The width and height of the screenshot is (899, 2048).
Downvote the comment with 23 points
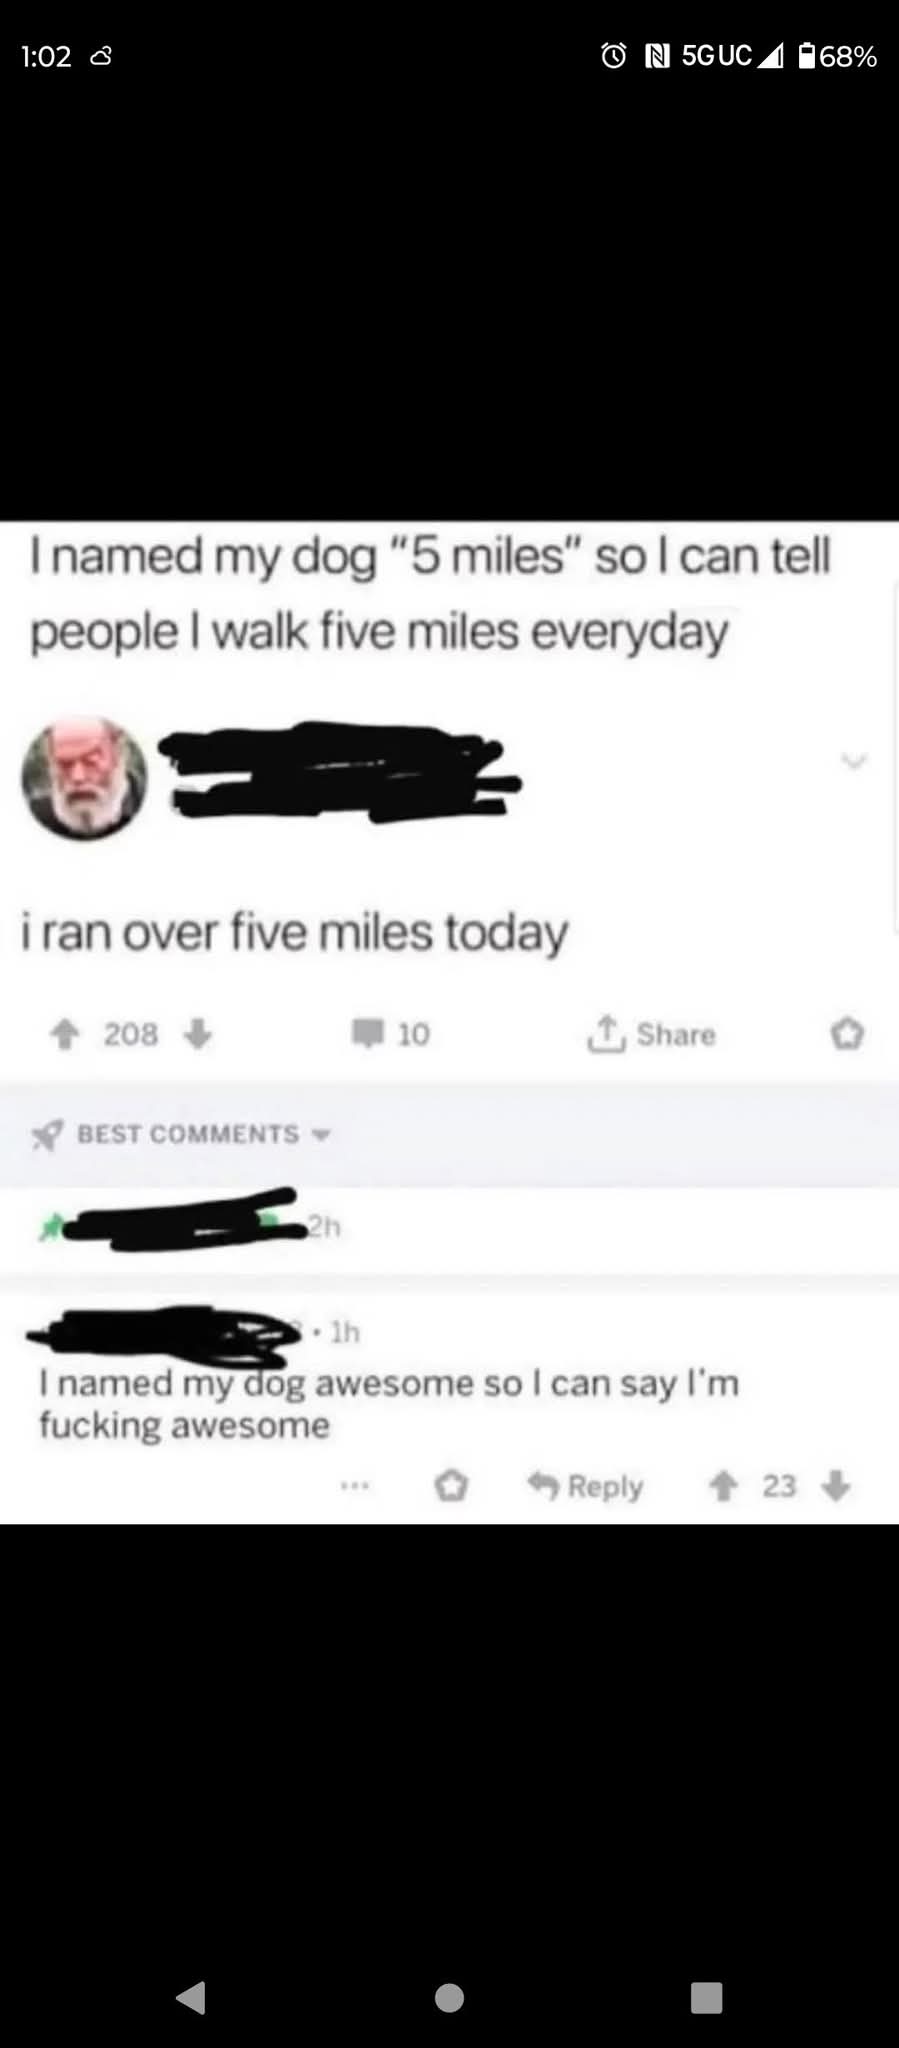click(x=835, y=1486)
